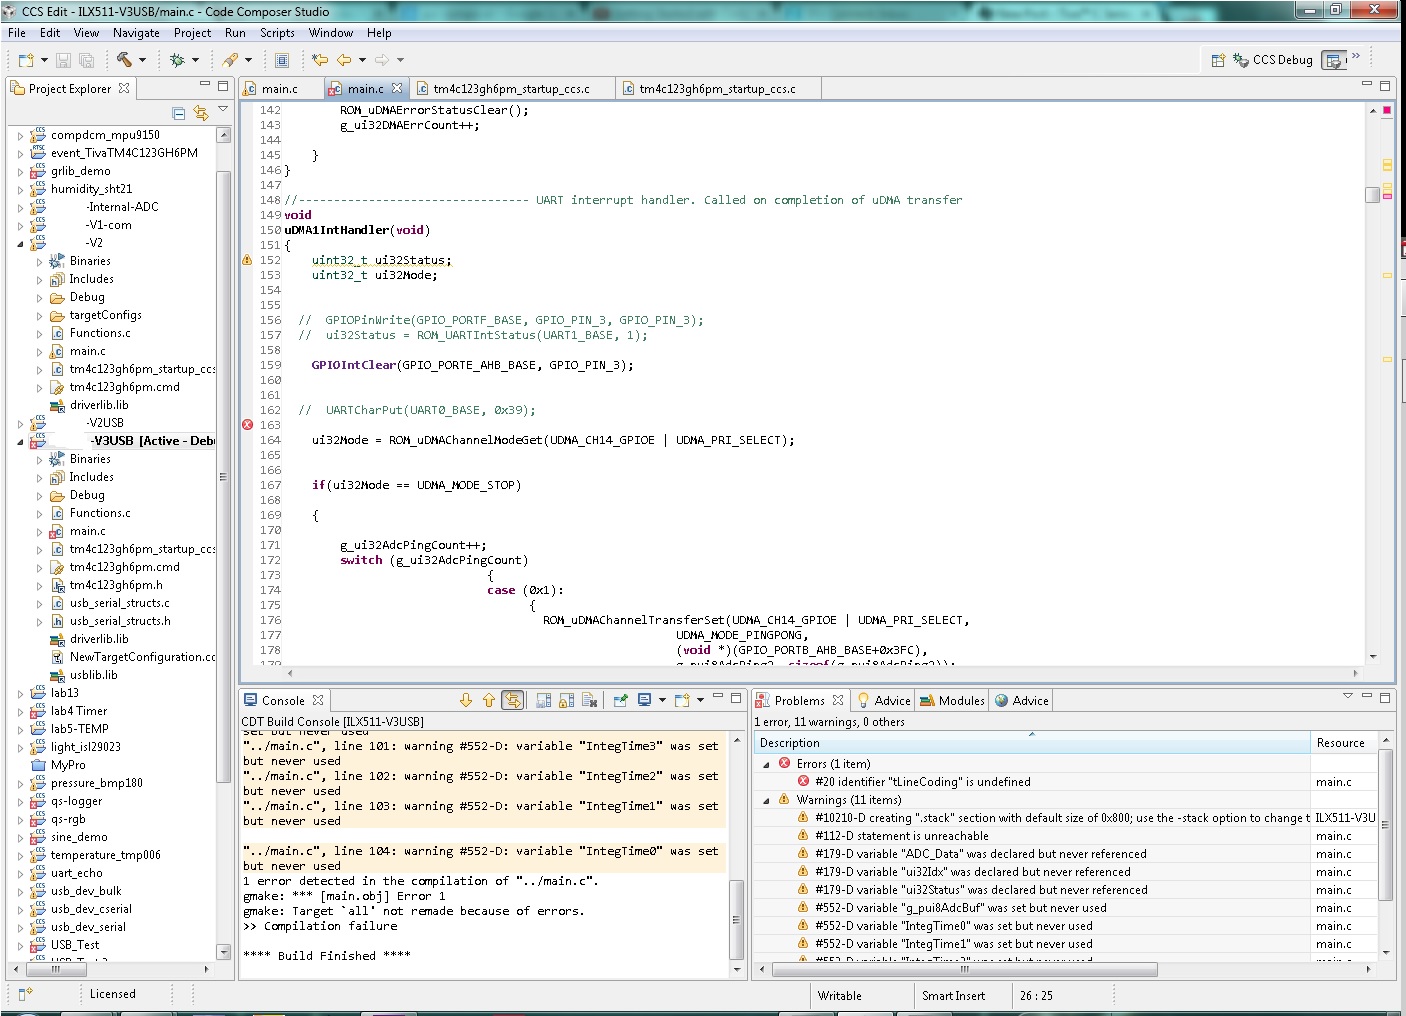Maximize the editor area

1385,86
